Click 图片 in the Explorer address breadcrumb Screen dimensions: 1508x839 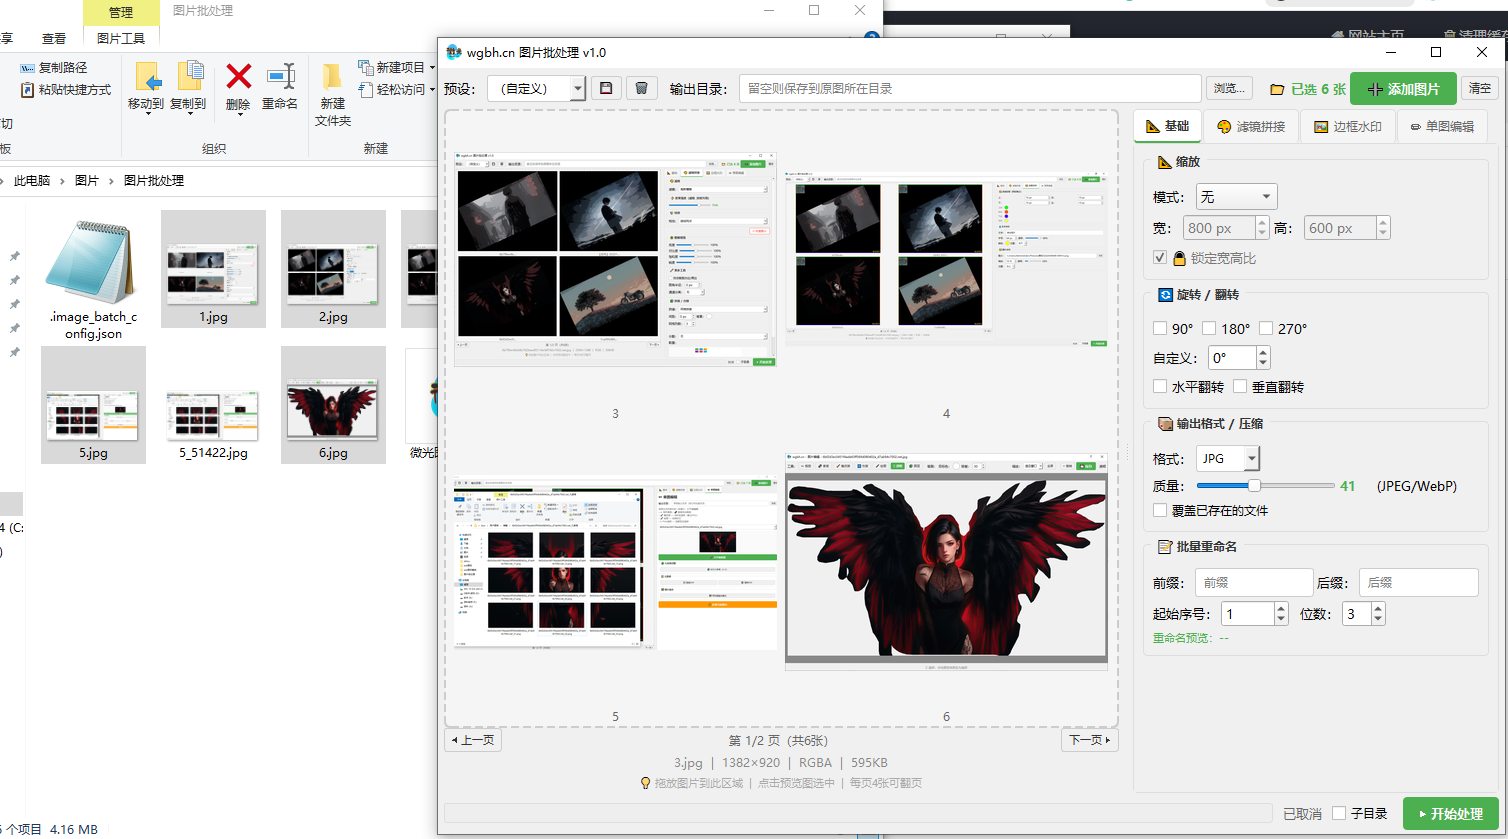(87, 181)
